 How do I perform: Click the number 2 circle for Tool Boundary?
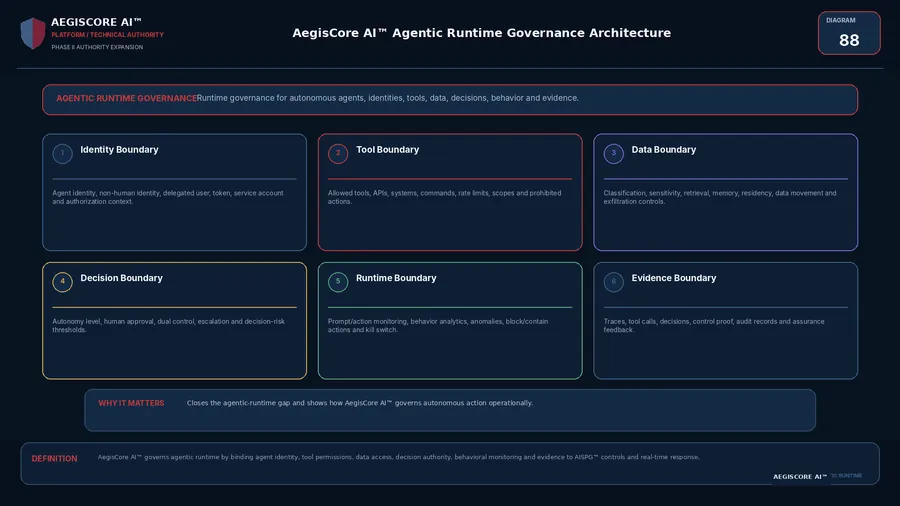click(x=338, y=153)
